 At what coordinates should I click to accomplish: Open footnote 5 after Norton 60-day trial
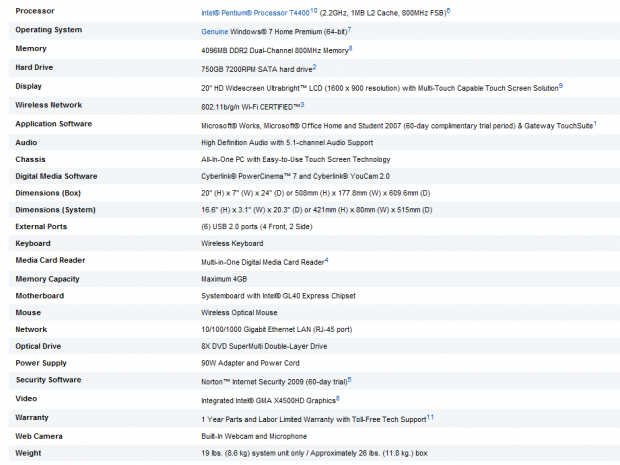click(x=350, y=380)
